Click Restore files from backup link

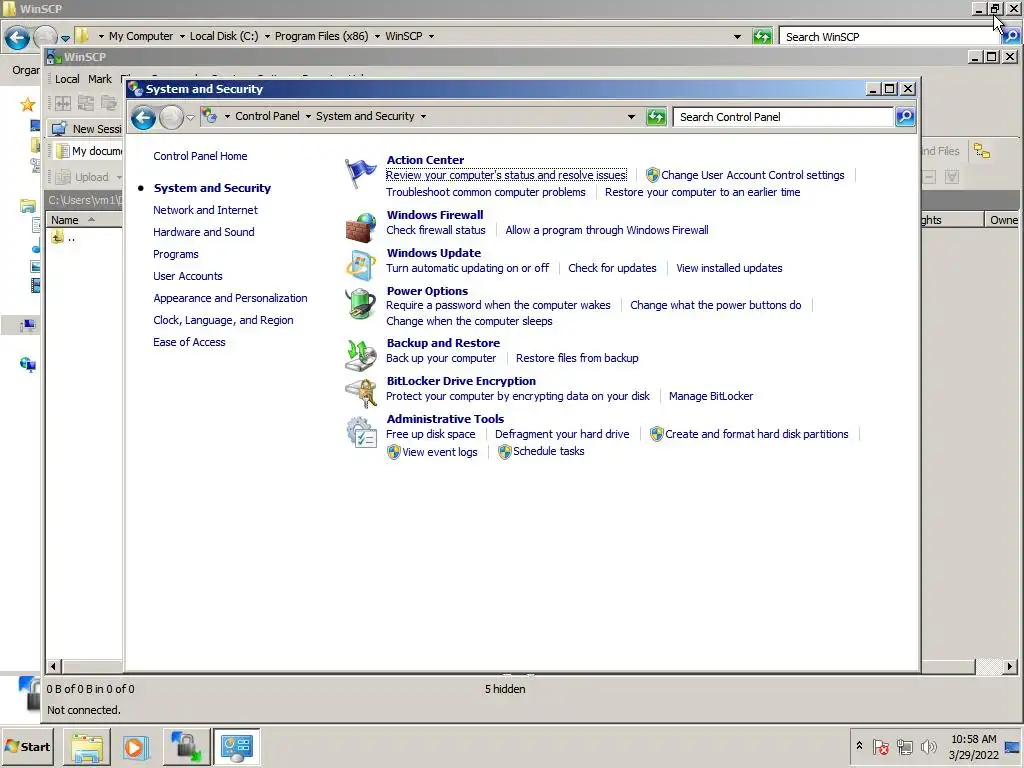[577, 358]
